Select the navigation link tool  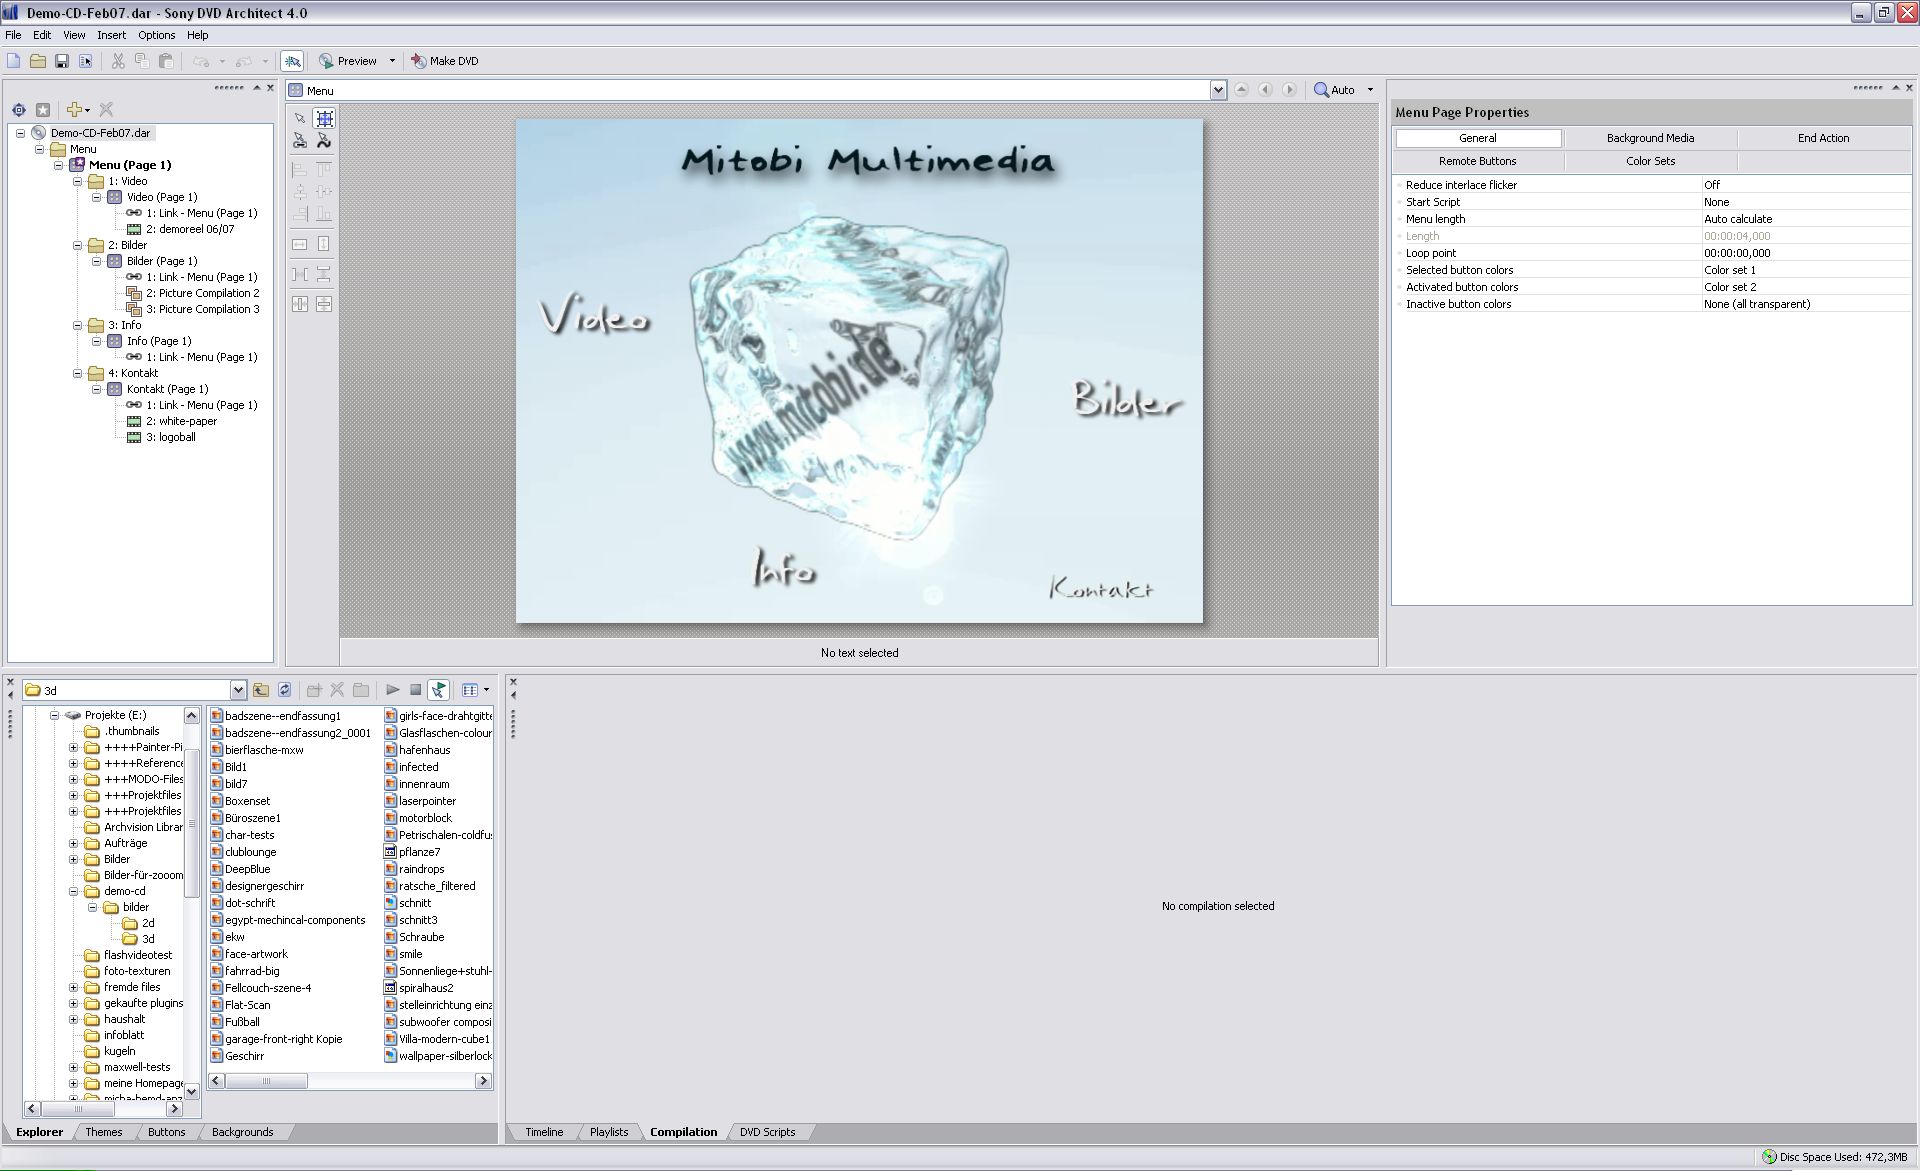[x=300, y=141]
